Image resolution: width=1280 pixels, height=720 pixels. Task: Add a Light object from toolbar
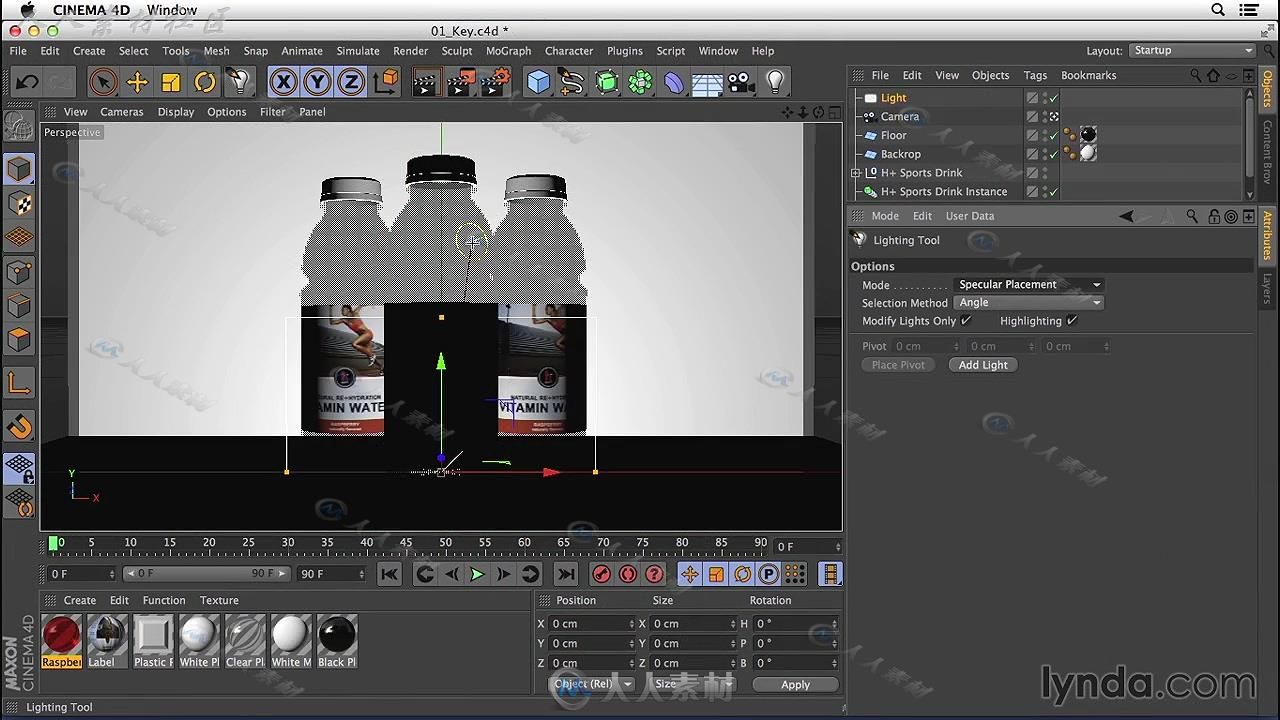(x=775, y=82)
